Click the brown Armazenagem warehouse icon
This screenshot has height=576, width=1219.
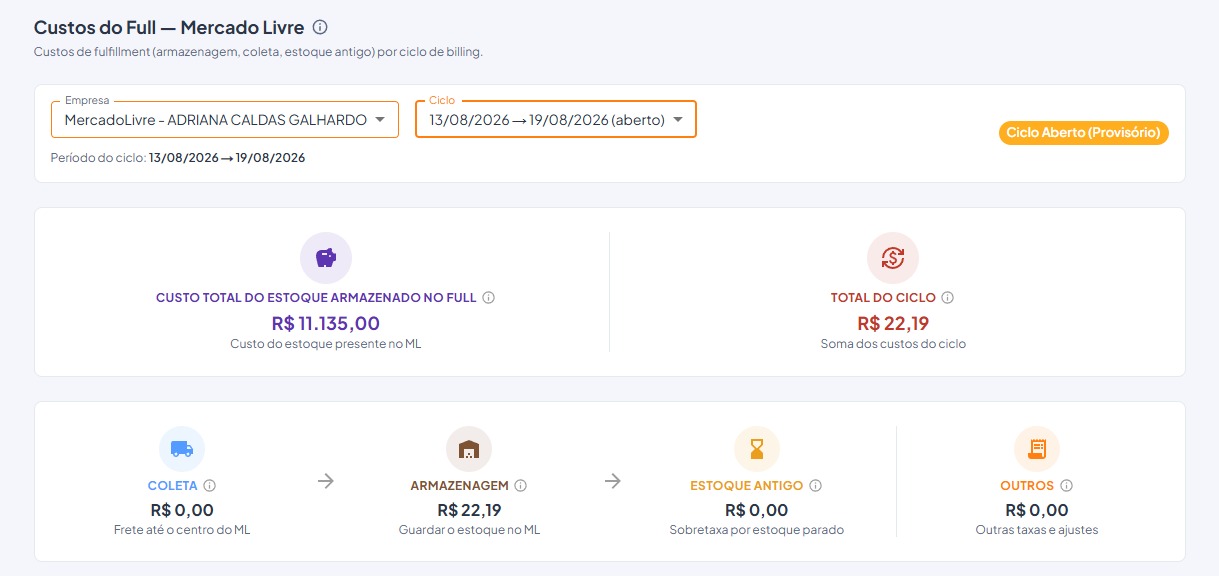(x=468, y=449)
